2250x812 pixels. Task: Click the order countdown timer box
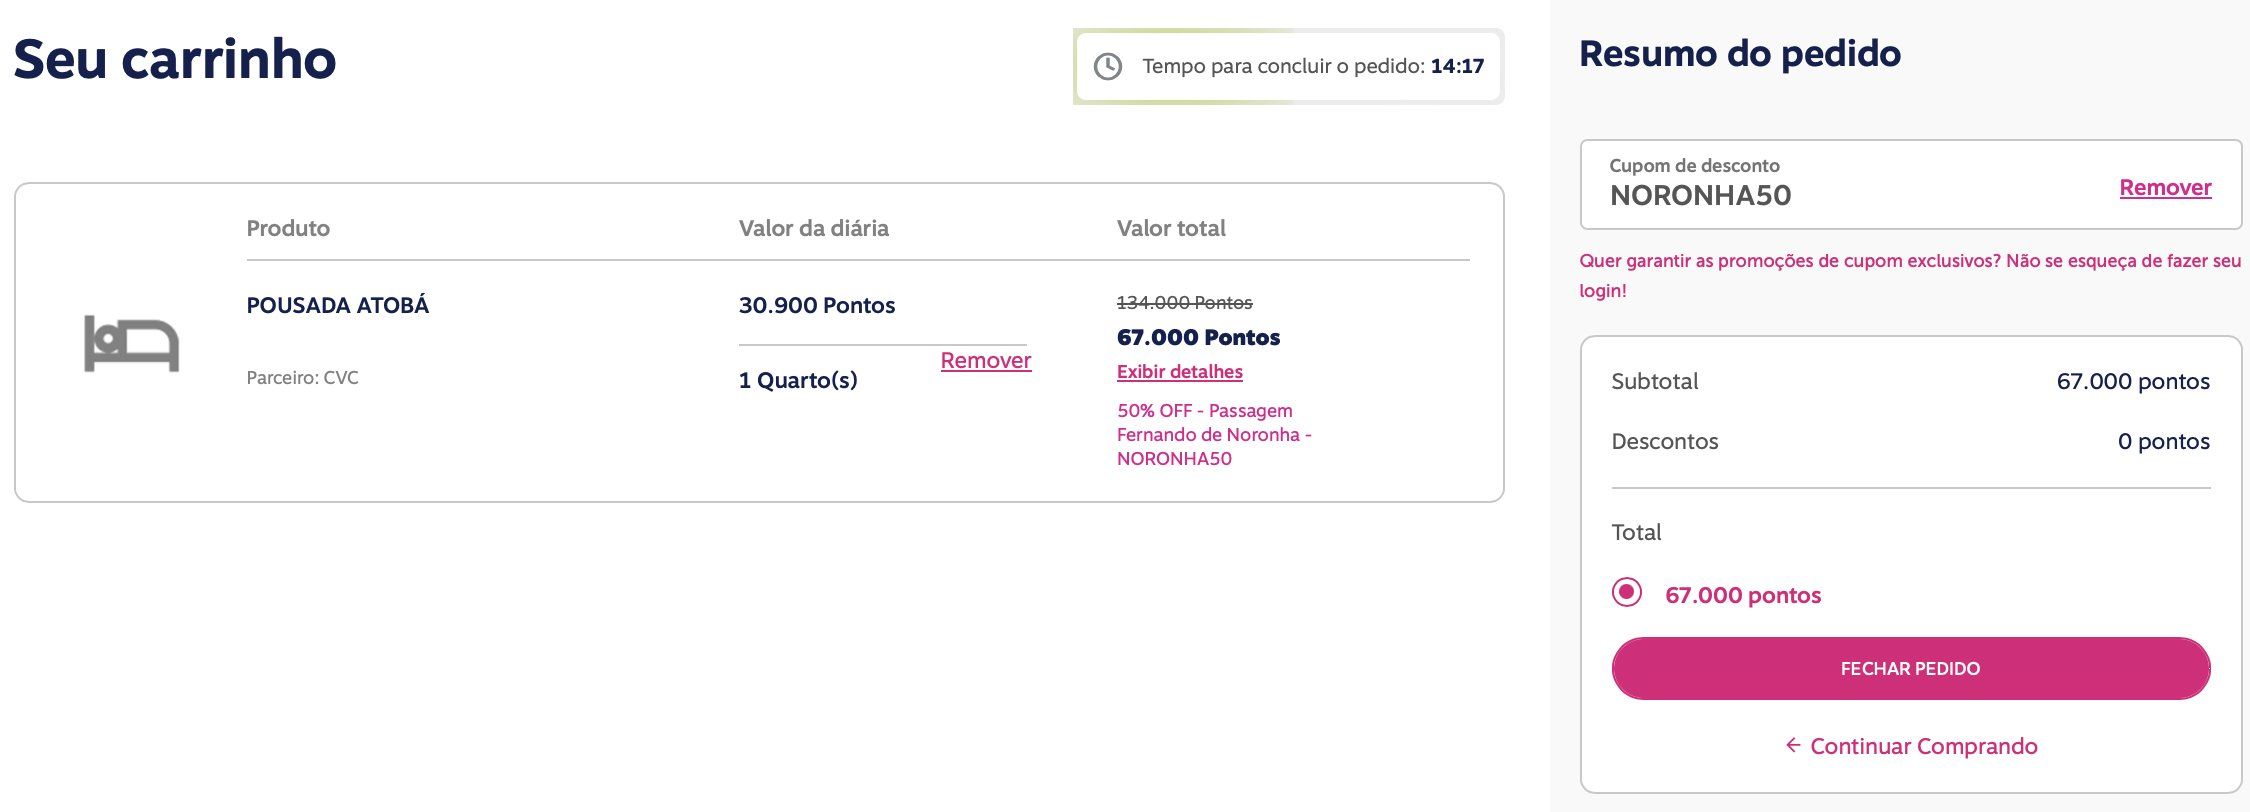pos(1288,67)
